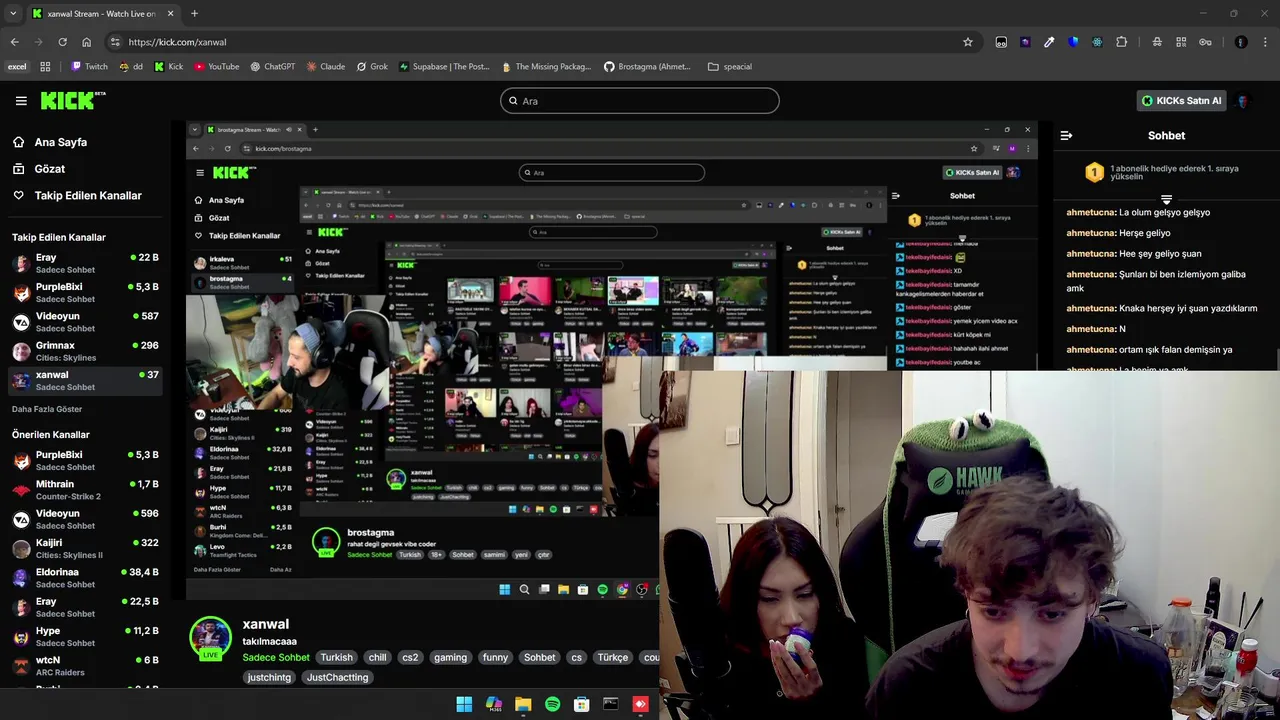
Task: Click chat message "Herşe geliyo"
Action: (1145, 233)
